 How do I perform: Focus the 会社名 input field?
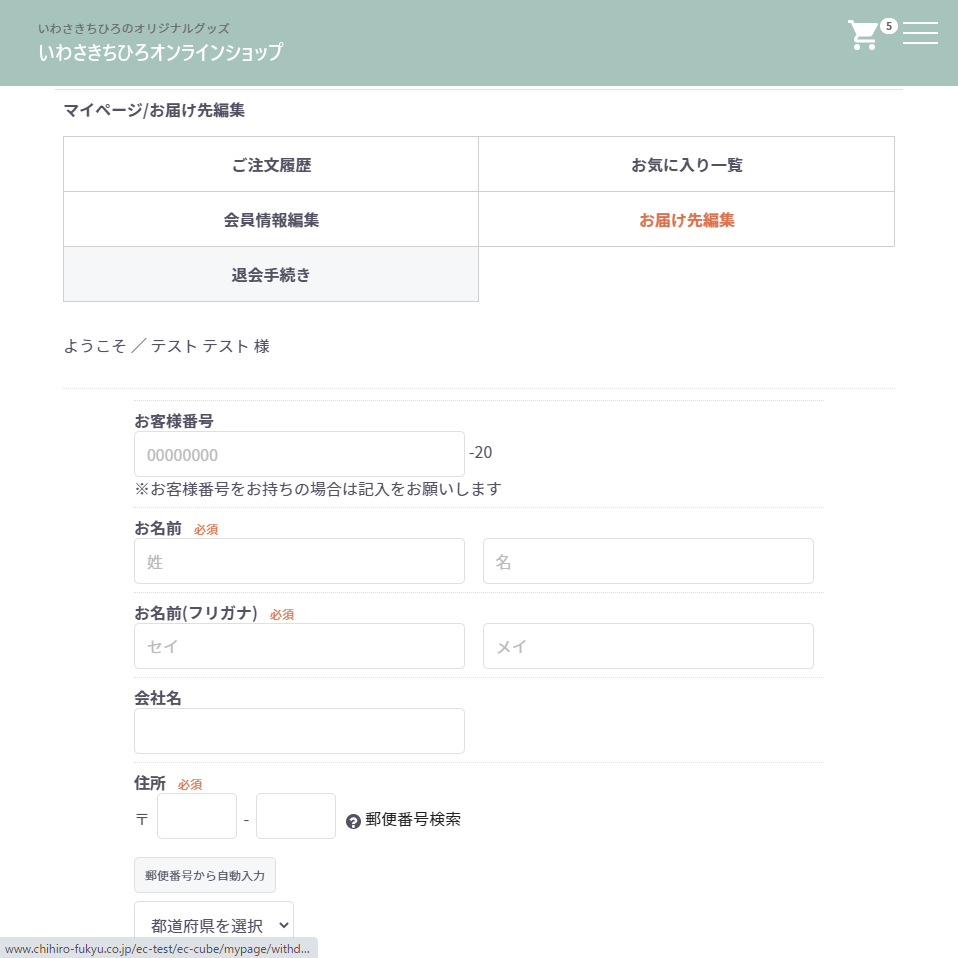(299, 731)
